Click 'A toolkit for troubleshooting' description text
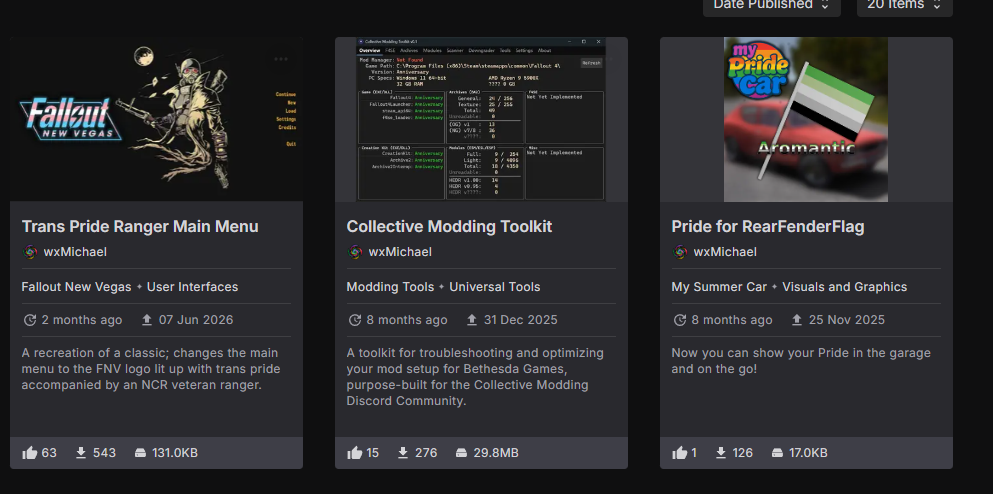The height and width of the screenshot is (494, 993). [x=475, y=377]
